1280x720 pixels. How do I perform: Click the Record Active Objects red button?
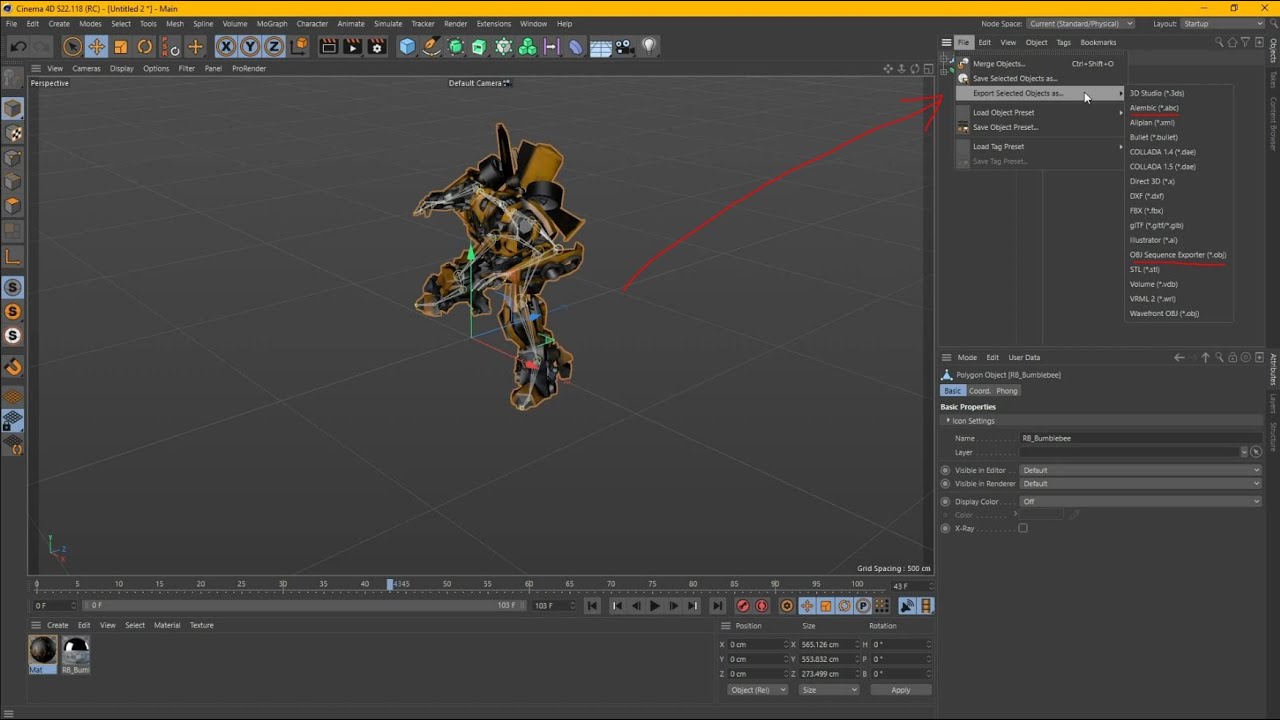[743, 606]
